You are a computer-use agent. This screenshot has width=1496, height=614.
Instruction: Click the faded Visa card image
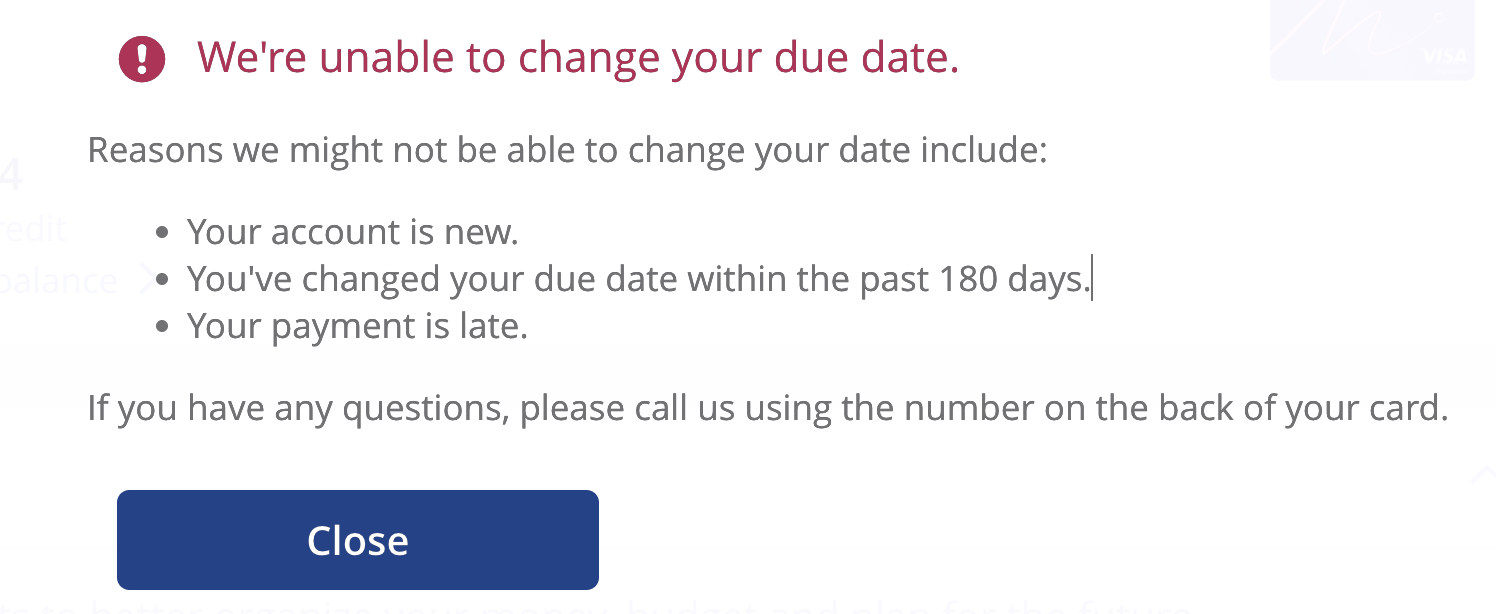1371,38
